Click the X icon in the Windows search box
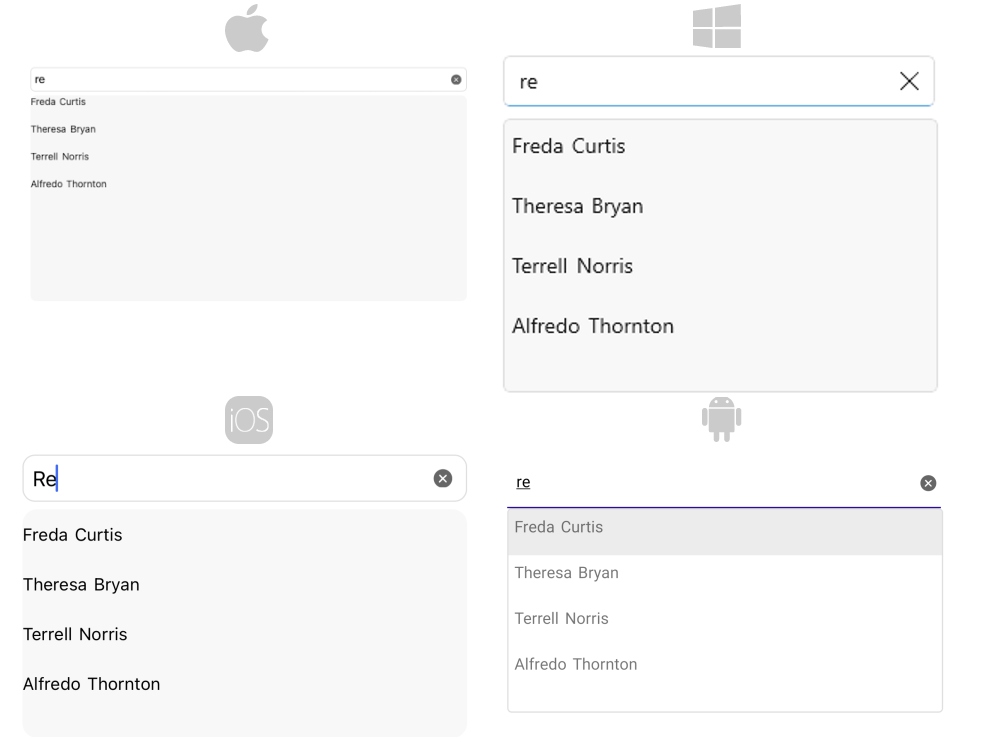Screen dimensions: 1000x750 [x=909, y=81]
